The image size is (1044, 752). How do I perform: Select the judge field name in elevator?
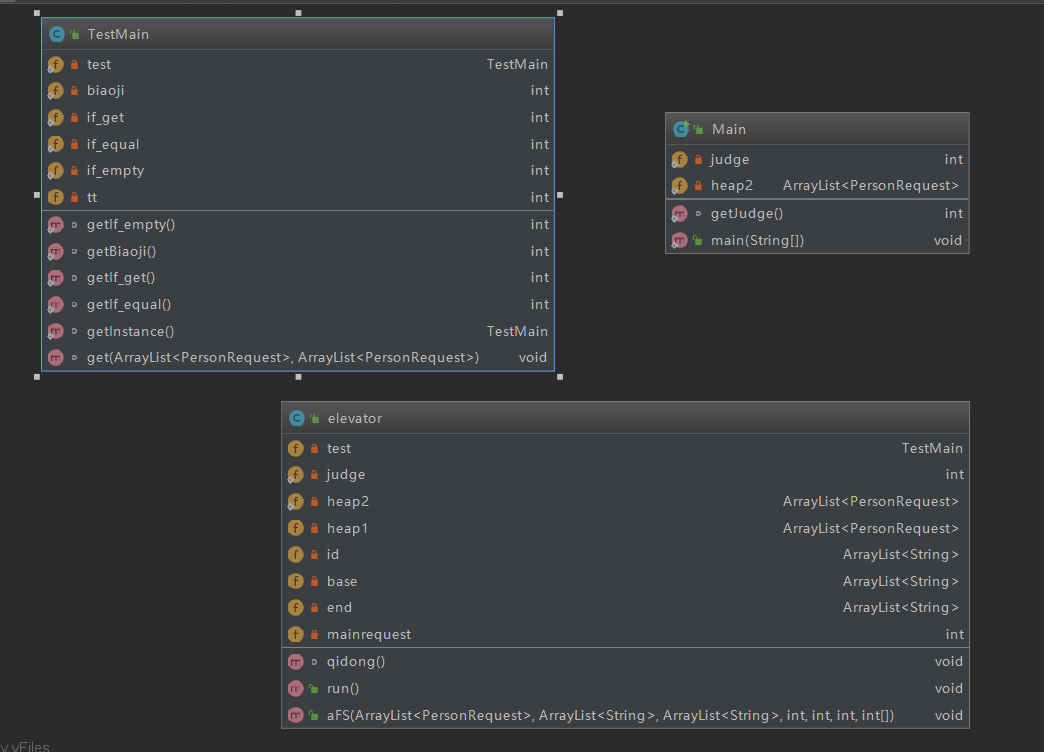click(346, 475)
